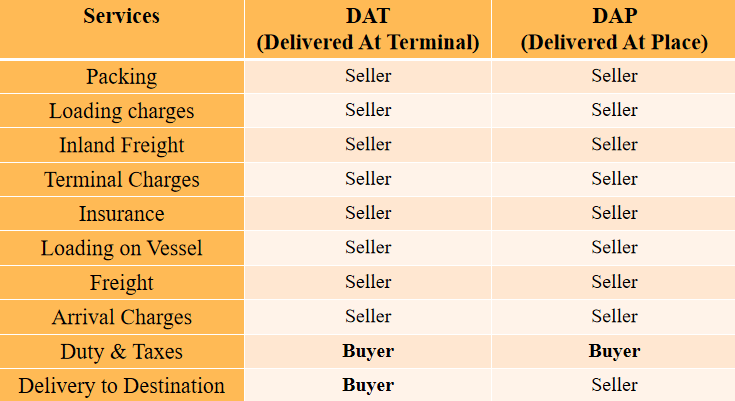
Task: Click the Insurance row label
Action: [x=121, y=214]
